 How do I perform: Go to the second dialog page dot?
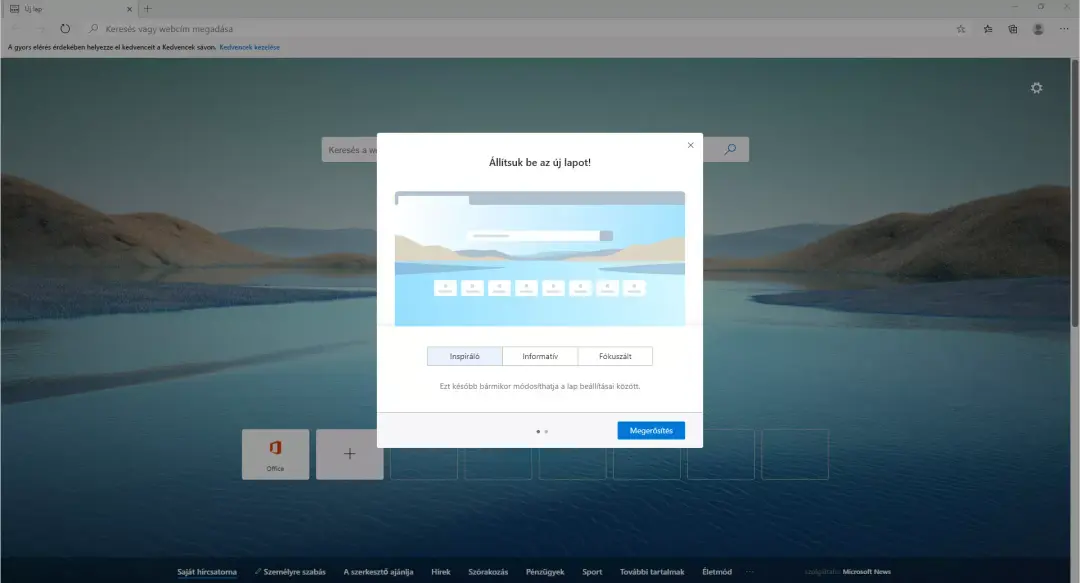point(546,431)
